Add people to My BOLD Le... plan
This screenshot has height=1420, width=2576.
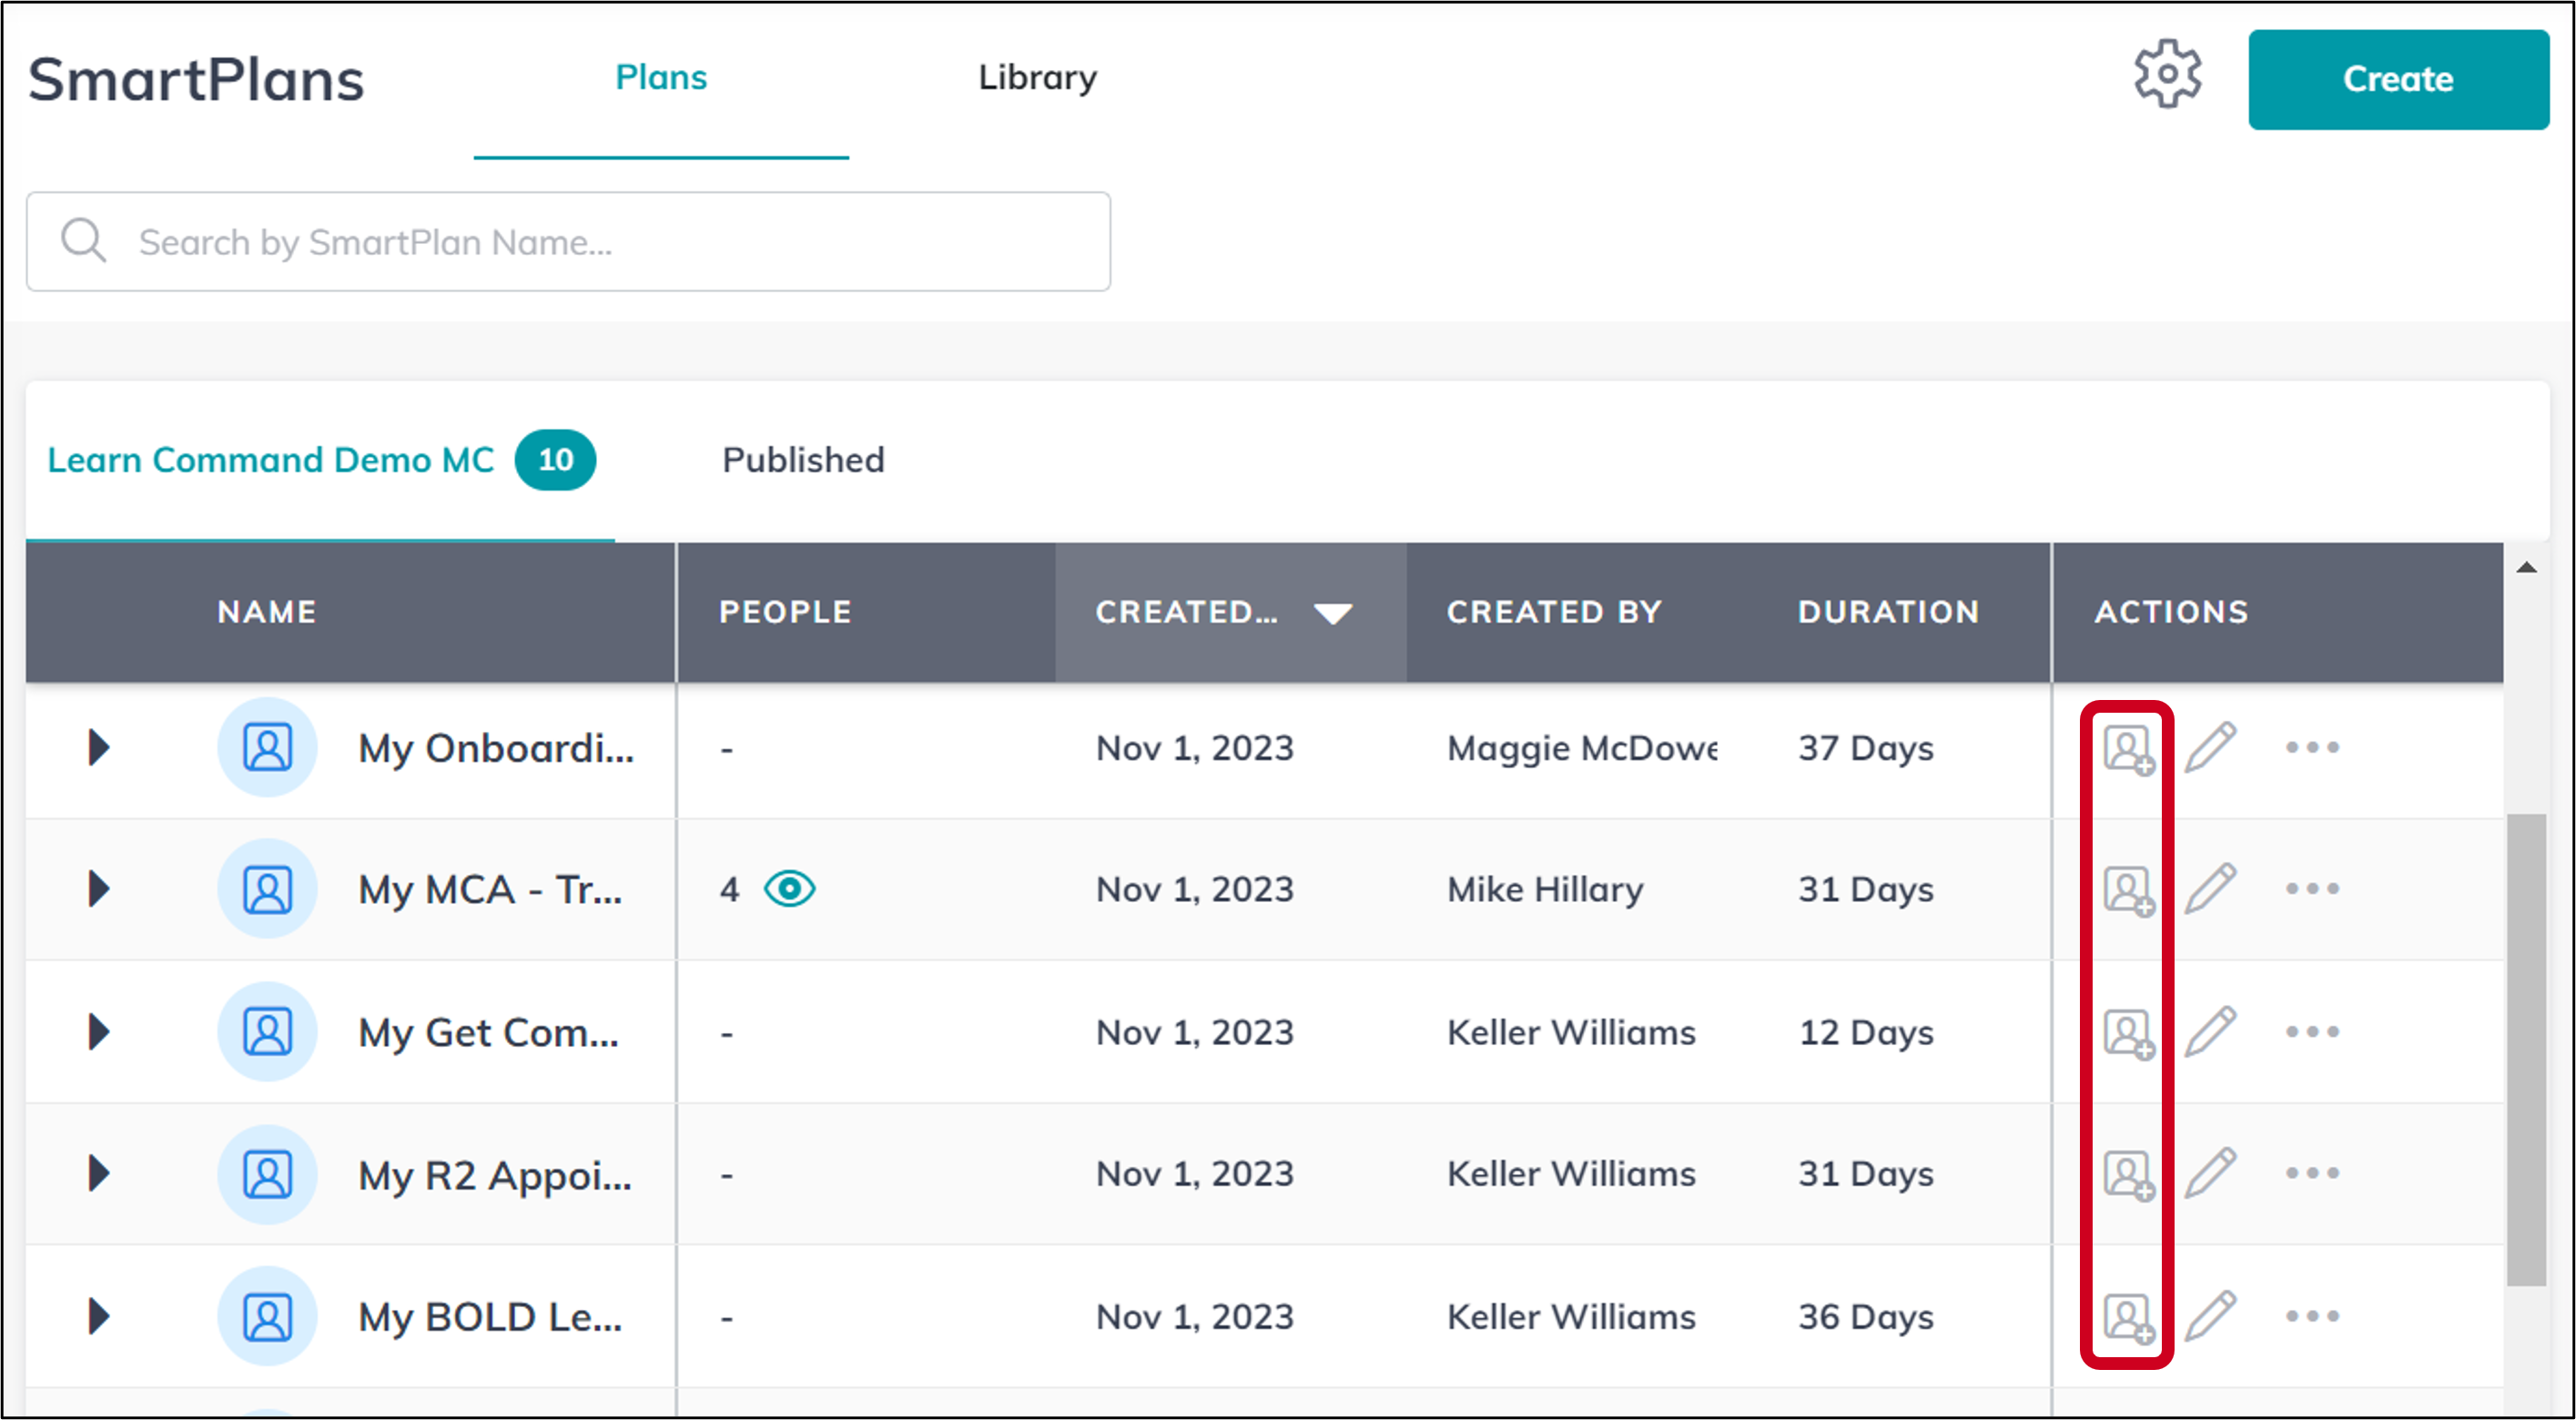[2129, 1318]
